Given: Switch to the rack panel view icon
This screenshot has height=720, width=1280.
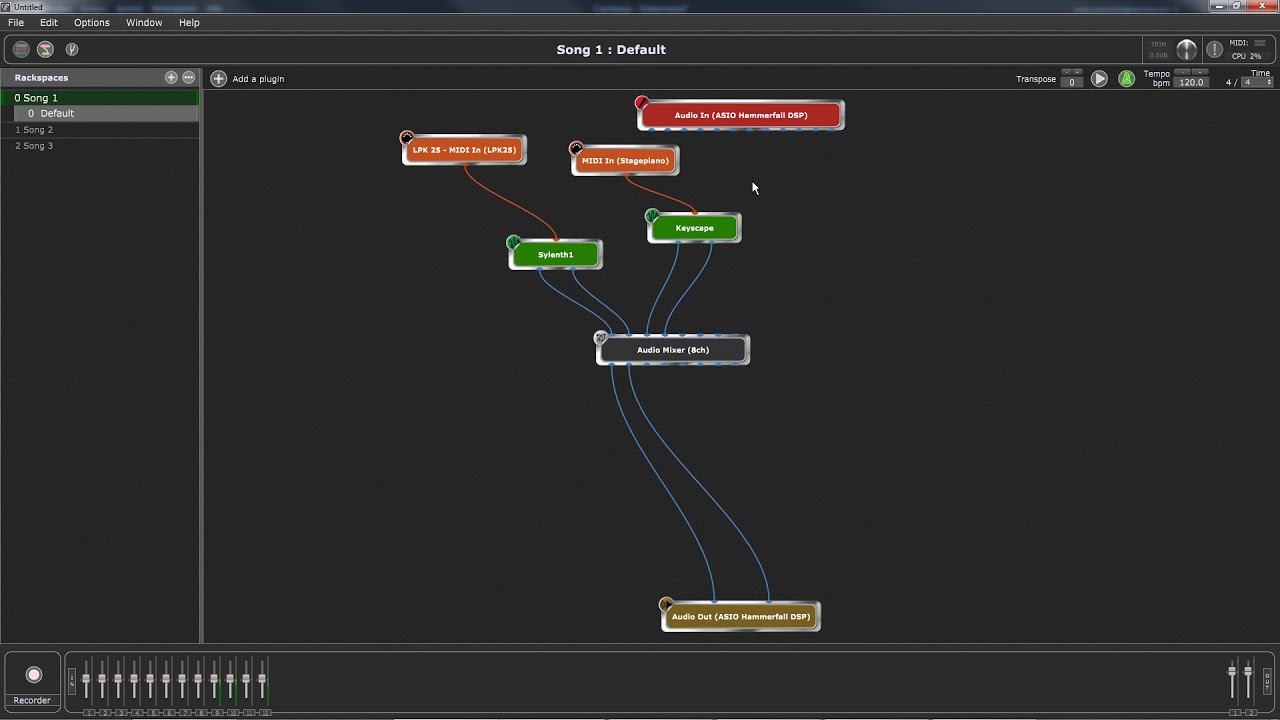Looking at the screenshot, I should click(x=21, y=49).
